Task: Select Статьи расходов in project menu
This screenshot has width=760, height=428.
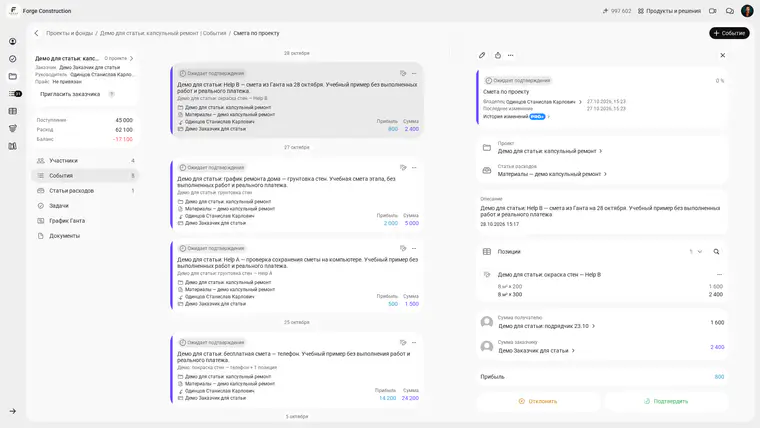Action: point(85,190)
